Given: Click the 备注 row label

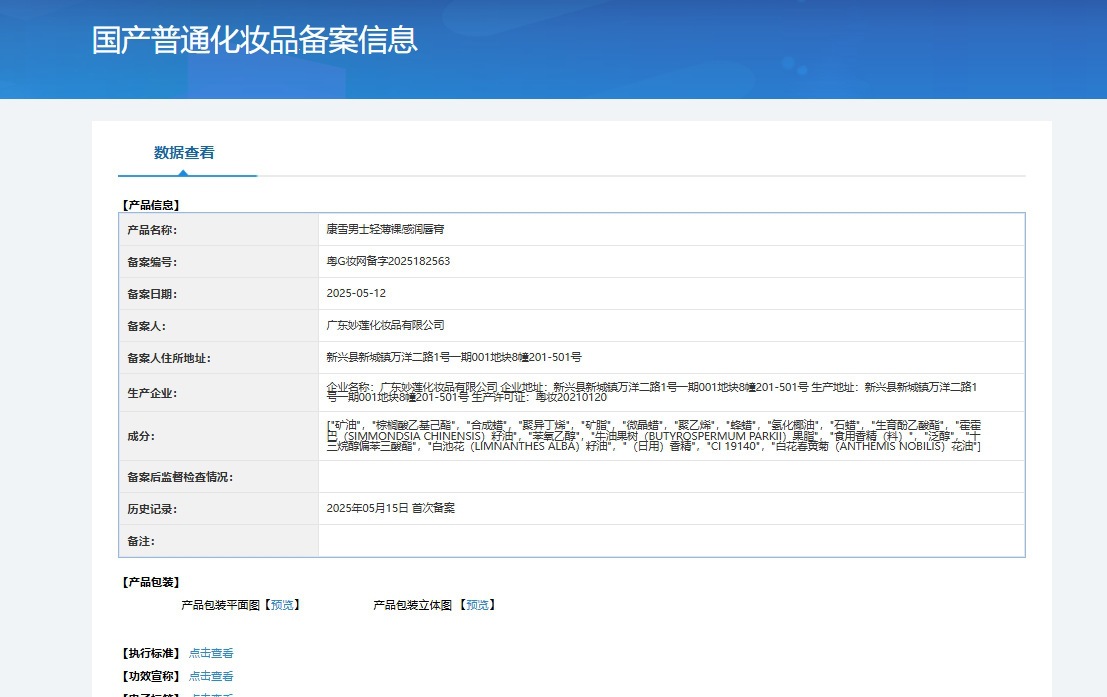Looking at the screenshot, I should tap(141, 541).
